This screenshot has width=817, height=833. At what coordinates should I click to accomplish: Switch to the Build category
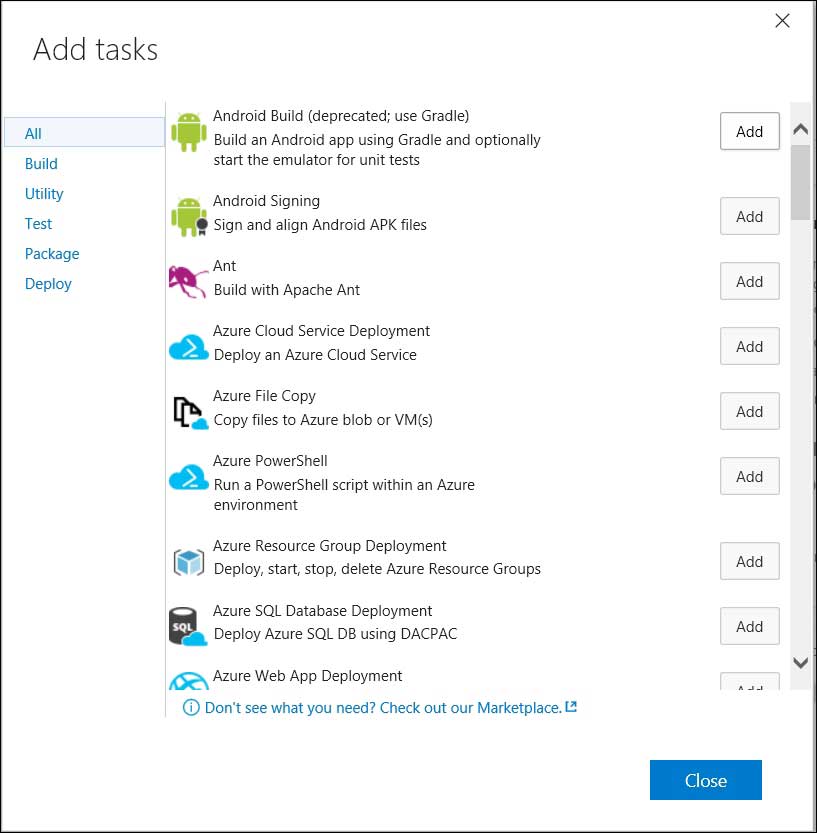(41, 163)
